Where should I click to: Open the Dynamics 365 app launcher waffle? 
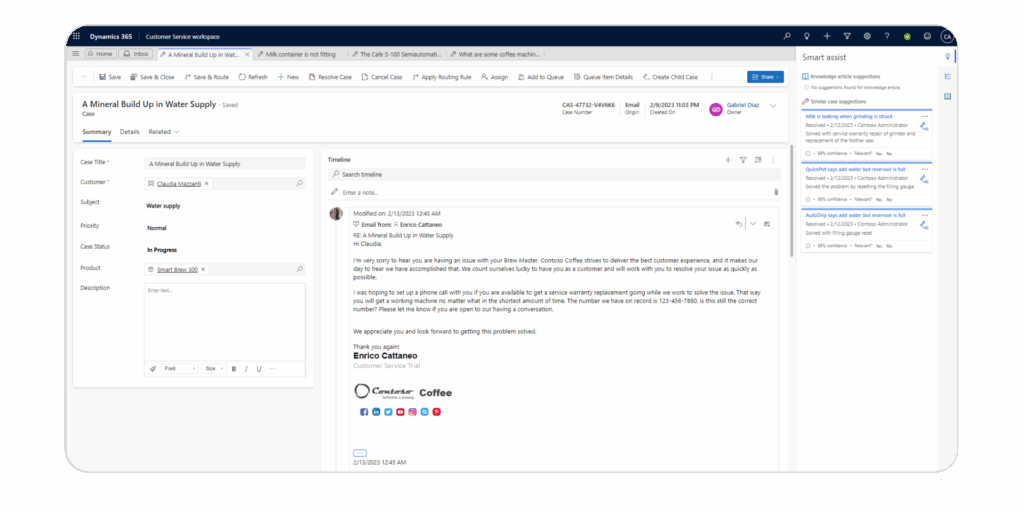coord(75,36)
